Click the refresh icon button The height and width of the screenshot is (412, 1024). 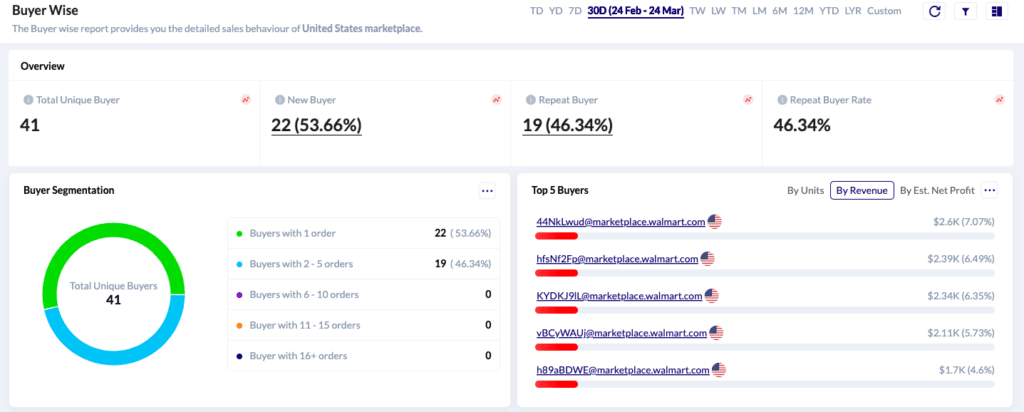(934, 12)
